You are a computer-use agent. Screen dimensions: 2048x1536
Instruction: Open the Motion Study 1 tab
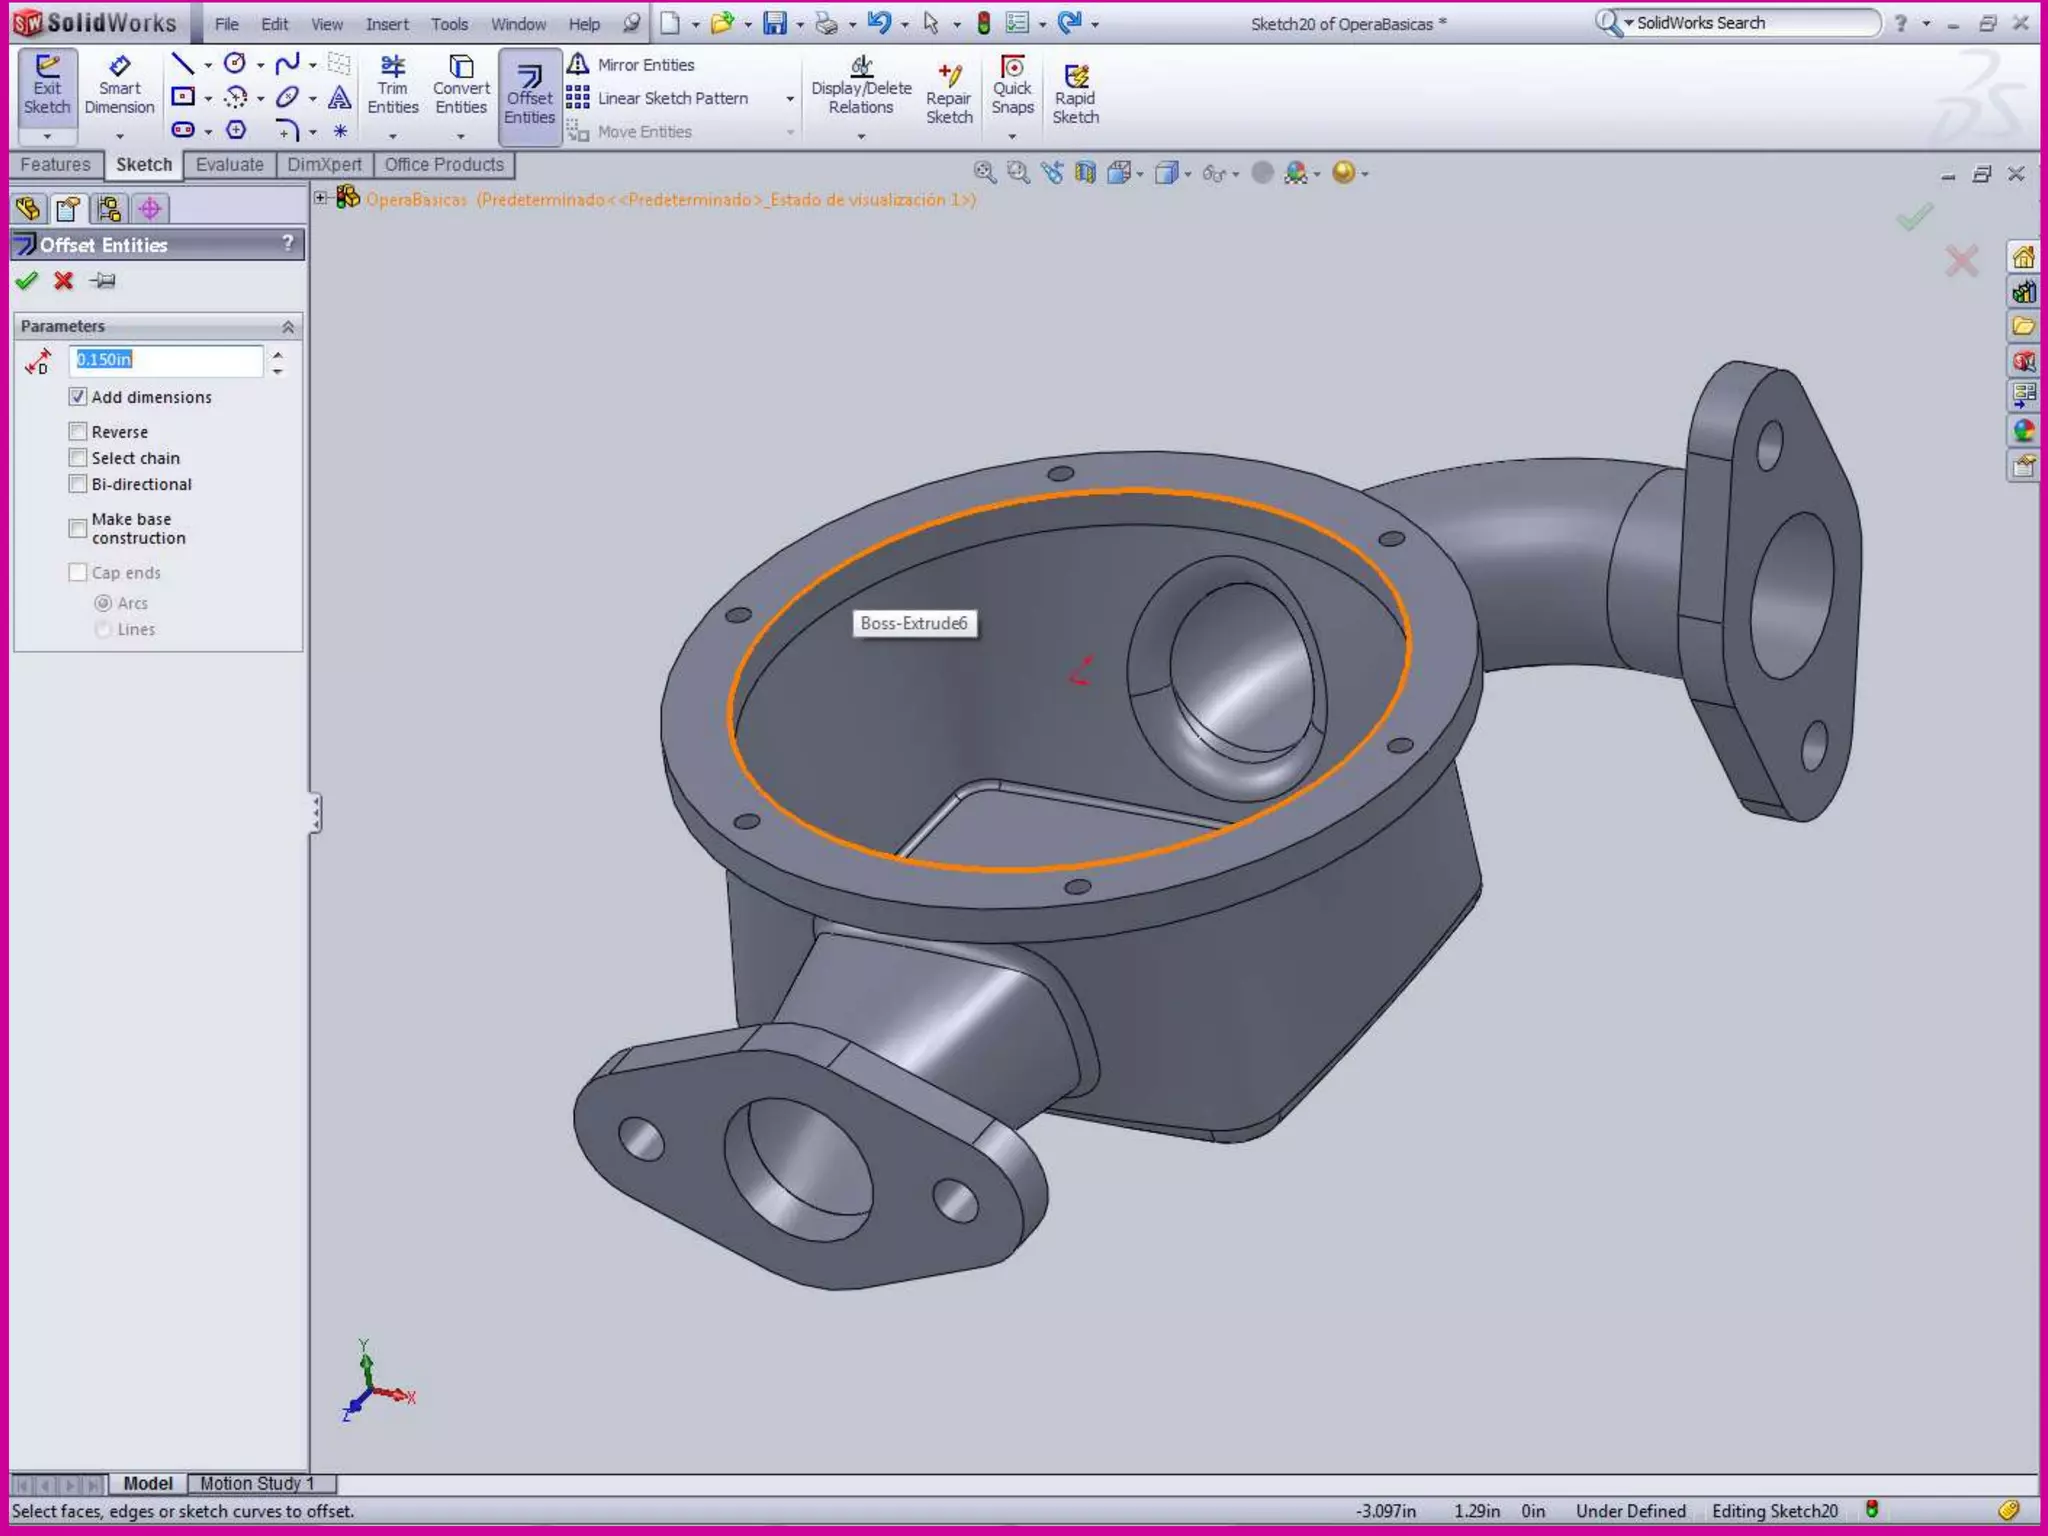tap(257, 1483)
